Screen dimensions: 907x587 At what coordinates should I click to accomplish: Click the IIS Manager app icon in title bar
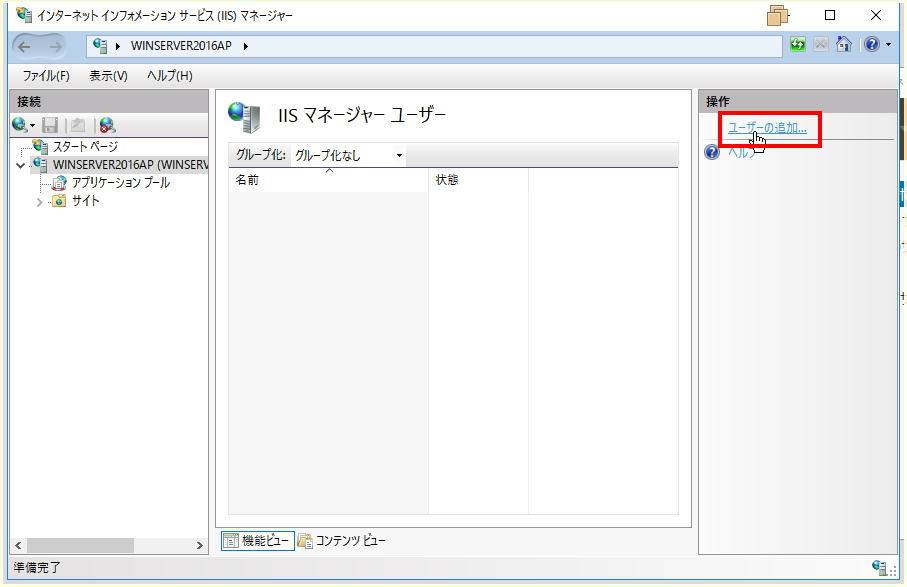pyautogui.click(x=24, y=14)
